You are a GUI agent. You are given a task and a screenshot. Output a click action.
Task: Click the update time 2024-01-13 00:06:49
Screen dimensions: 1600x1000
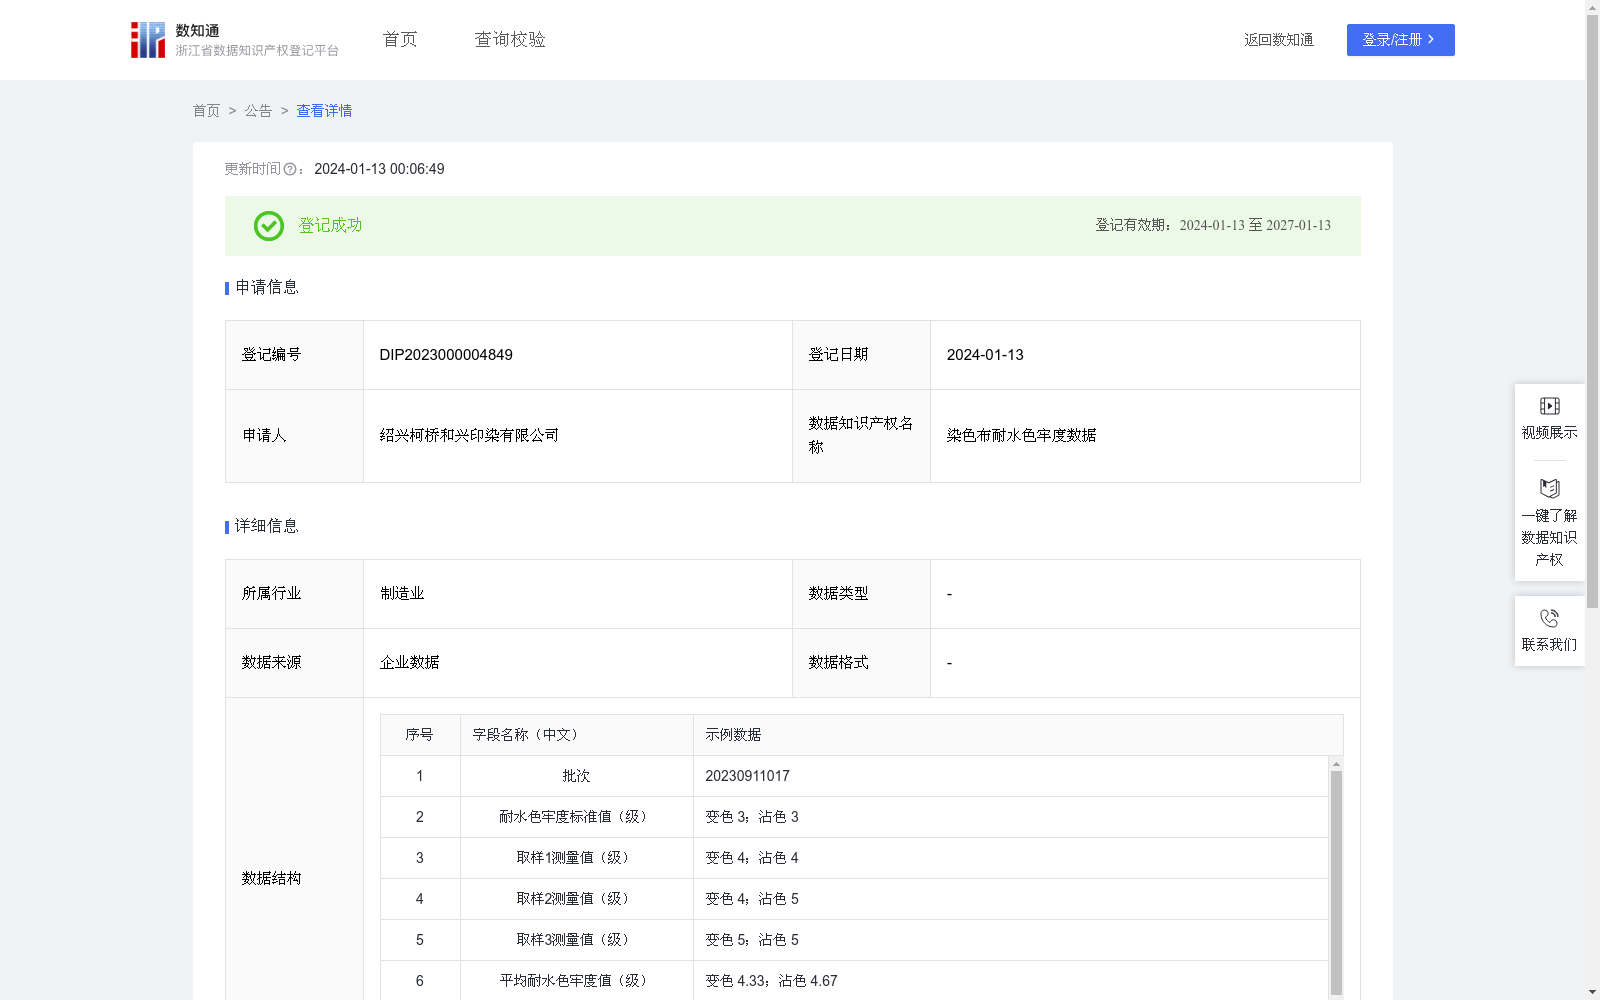pos(379,169)
